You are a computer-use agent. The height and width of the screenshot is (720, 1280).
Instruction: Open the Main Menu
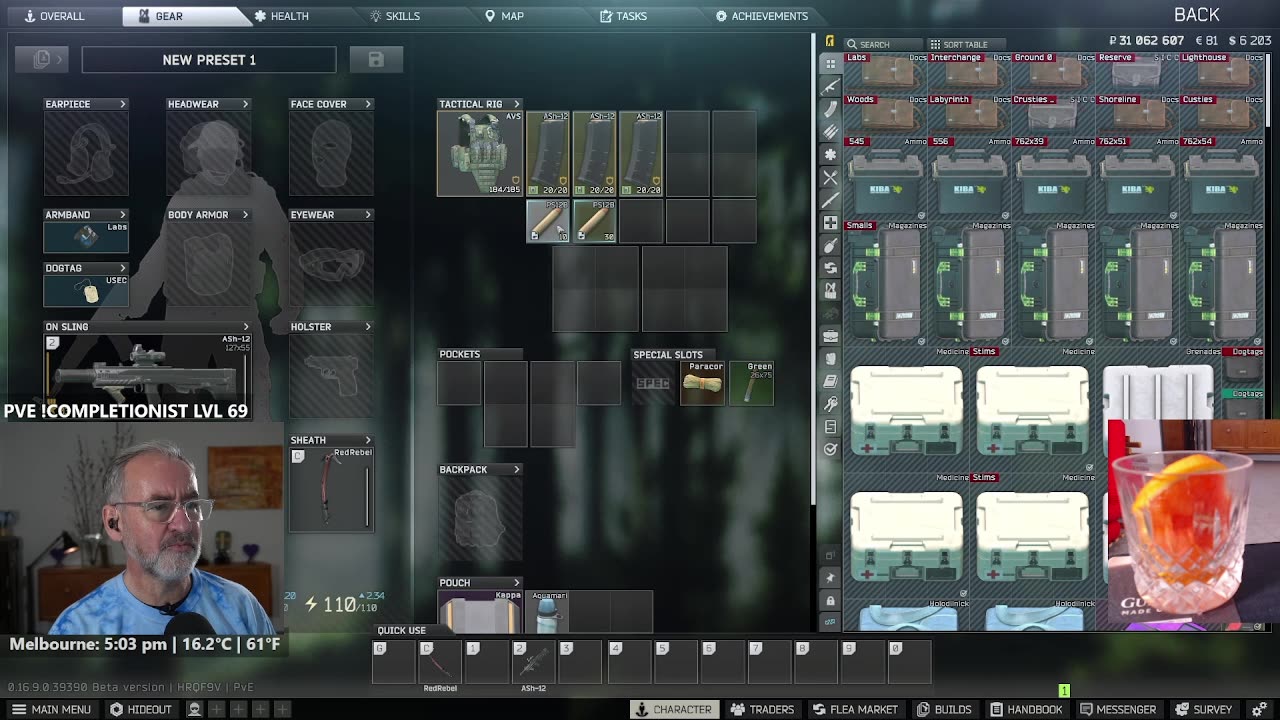(51, 709)
